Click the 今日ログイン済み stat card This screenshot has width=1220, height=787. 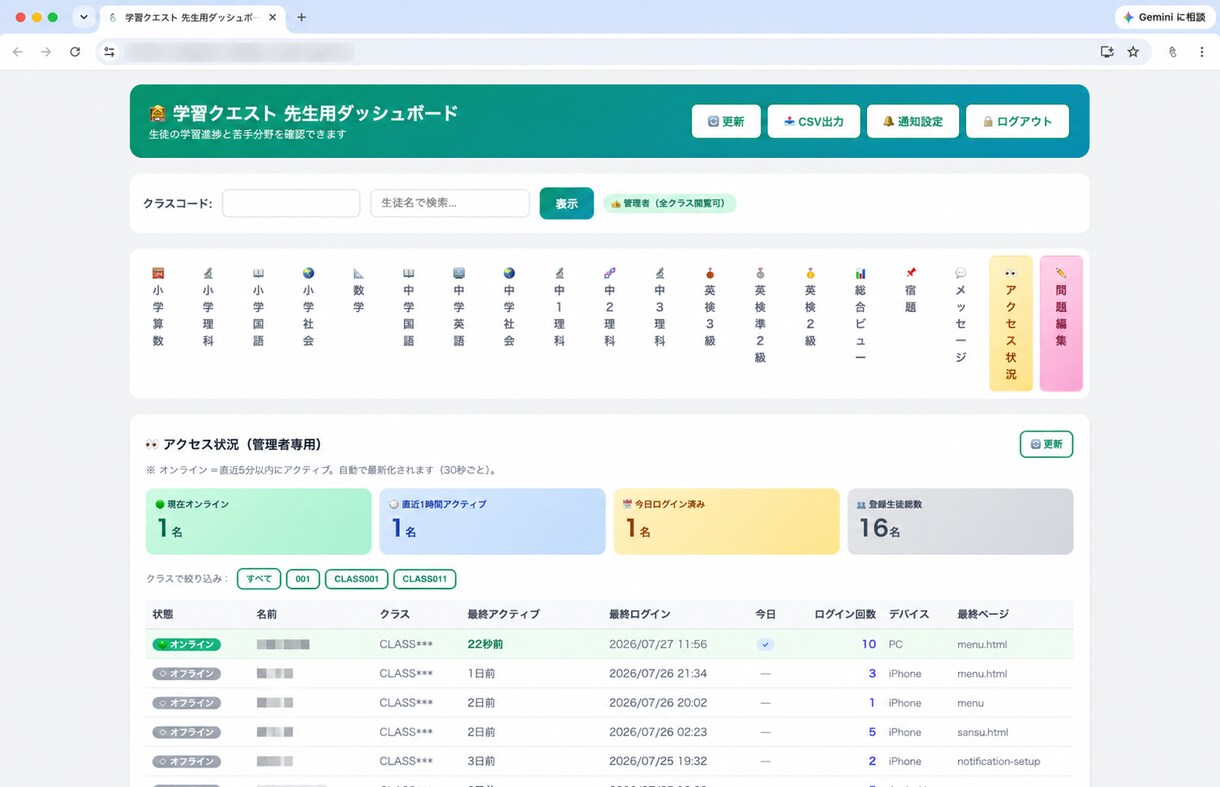coord(726,521)
